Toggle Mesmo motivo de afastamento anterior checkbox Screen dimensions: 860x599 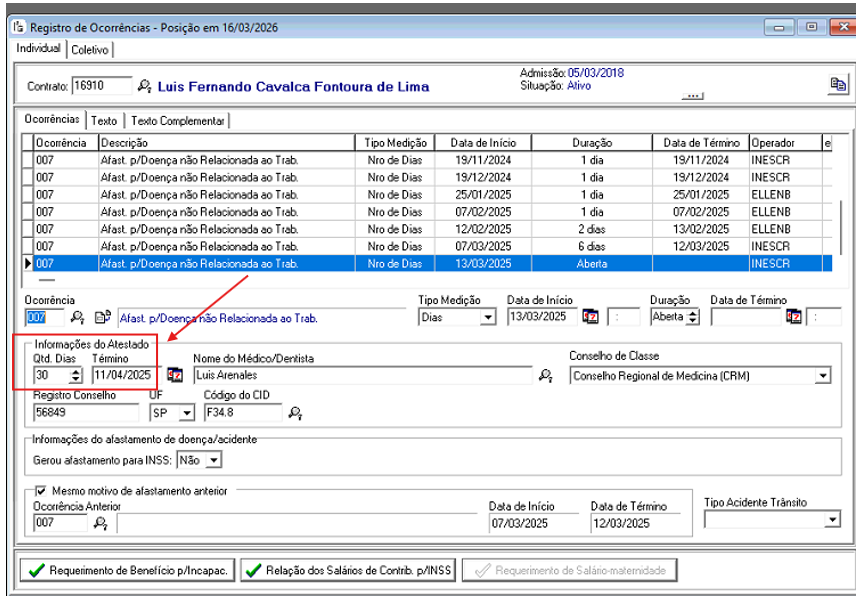point(40,491)
